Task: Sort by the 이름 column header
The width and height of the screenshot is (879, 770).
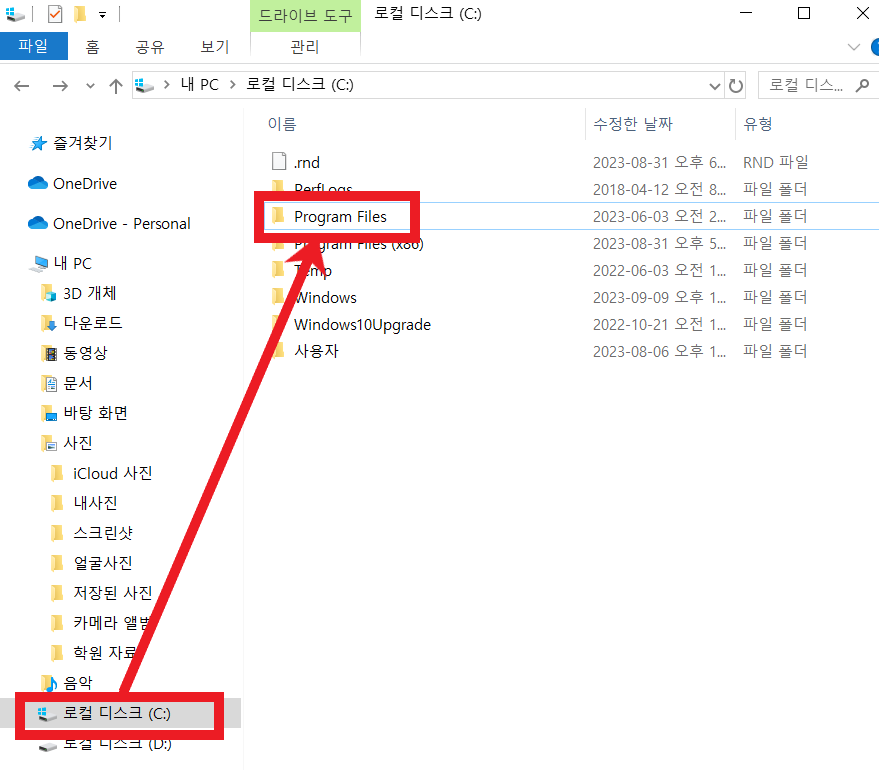Action: [x=282, y=124]
